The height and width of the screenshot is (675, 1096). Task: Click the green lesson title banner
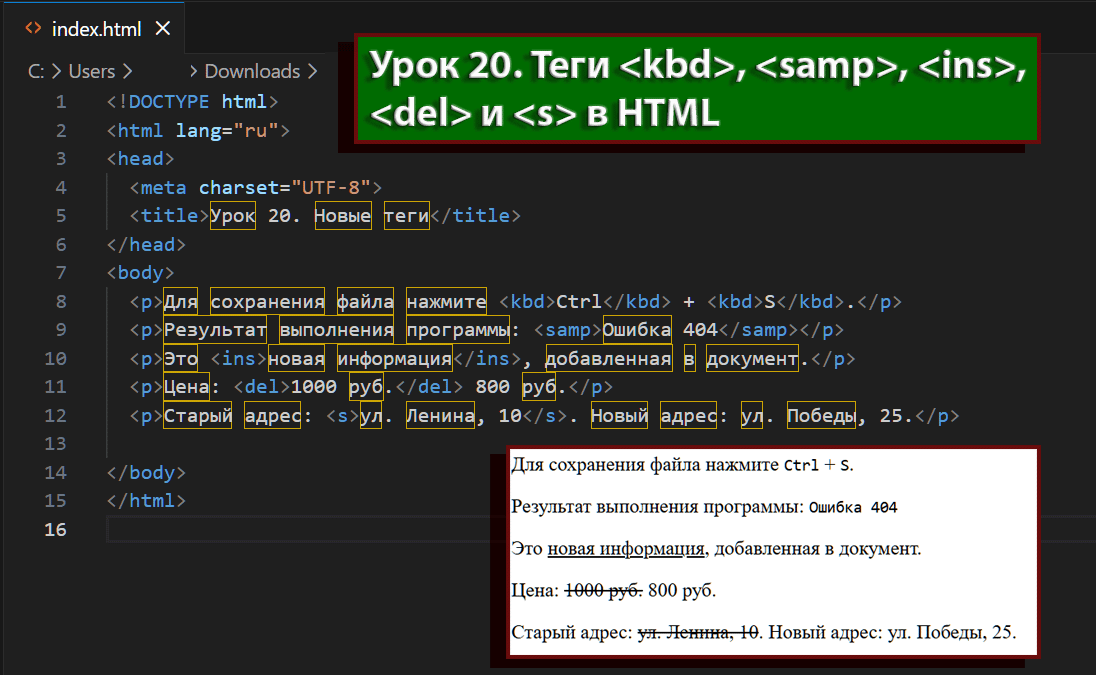tap(698, 90)
